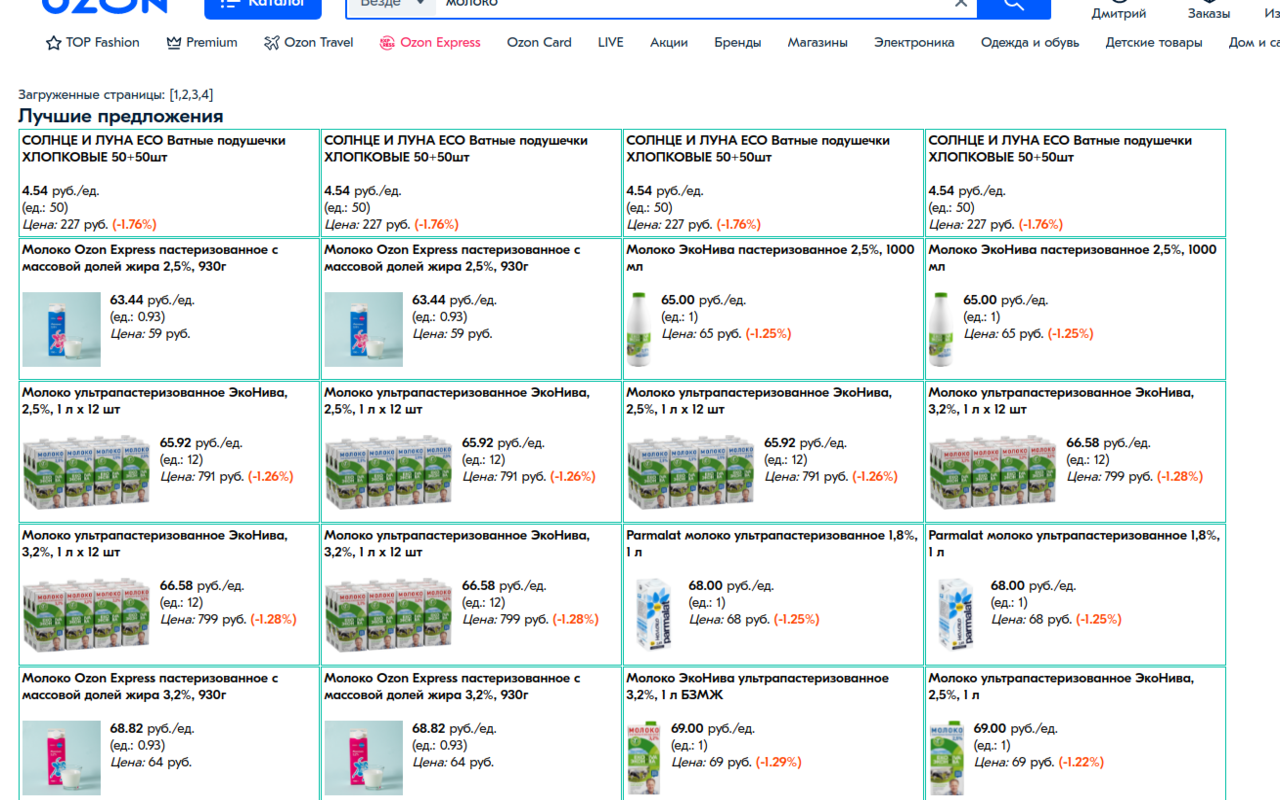This screenshot has width=1280, height=800.
Task: Click ЭкоНива 2,5%, 1 л product image
Action: [x=946, y=758]
